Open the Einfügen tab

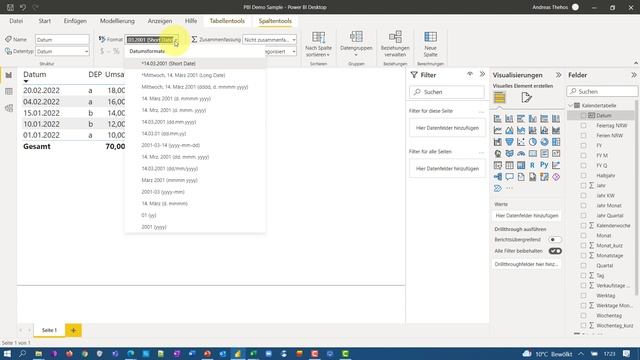tap(75, 21)
